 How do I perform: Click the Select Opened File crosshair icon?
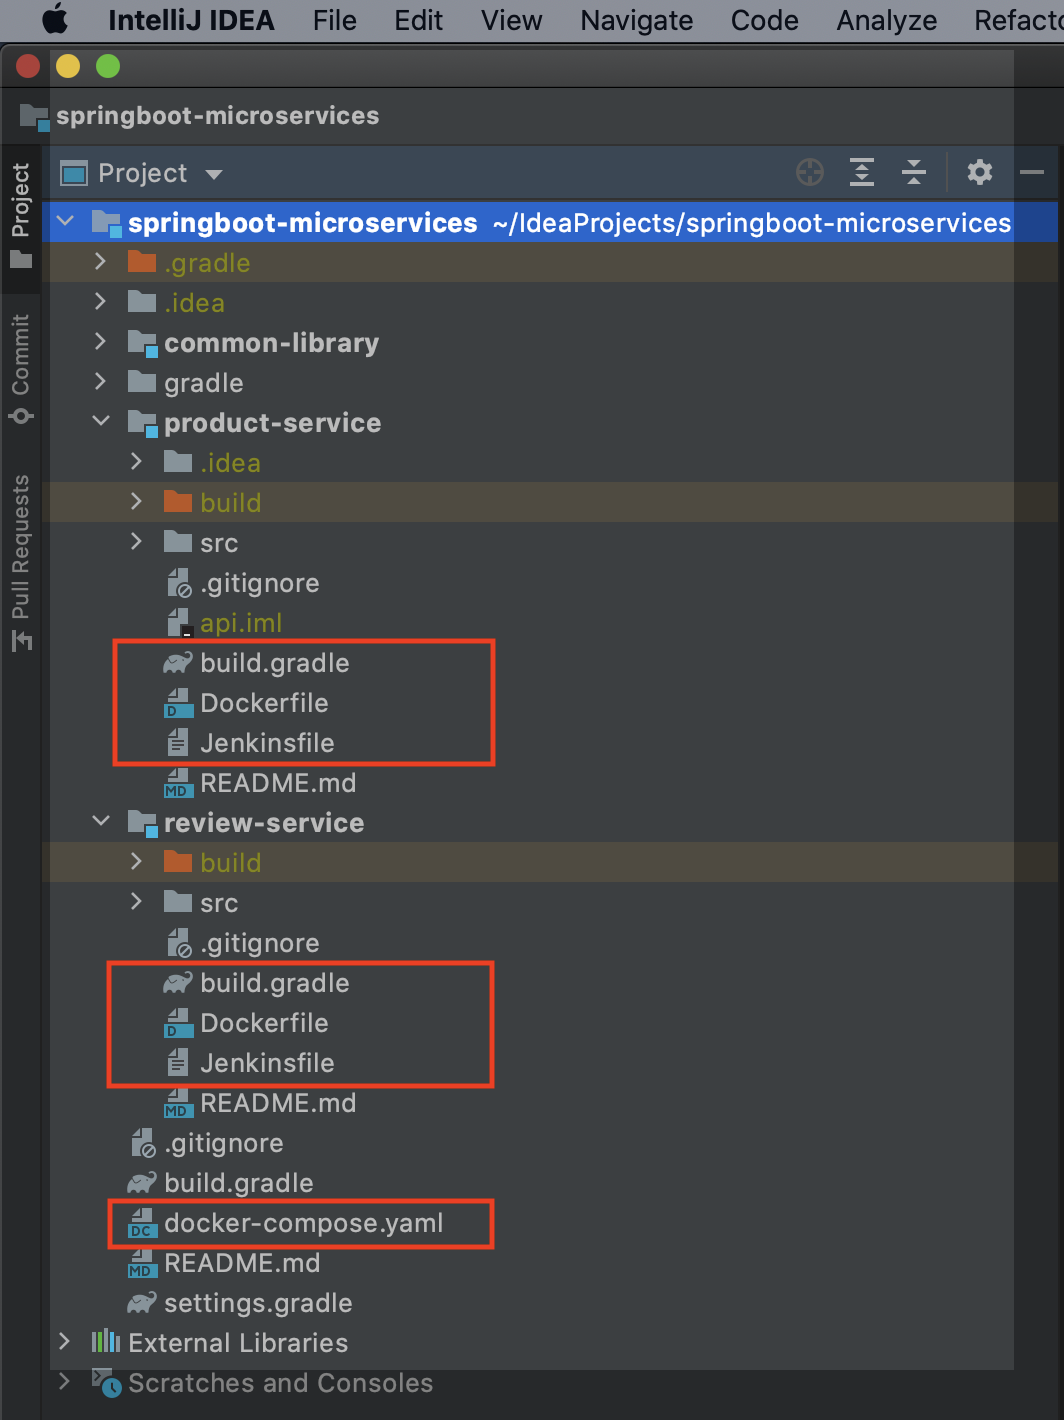click(809, 172)
